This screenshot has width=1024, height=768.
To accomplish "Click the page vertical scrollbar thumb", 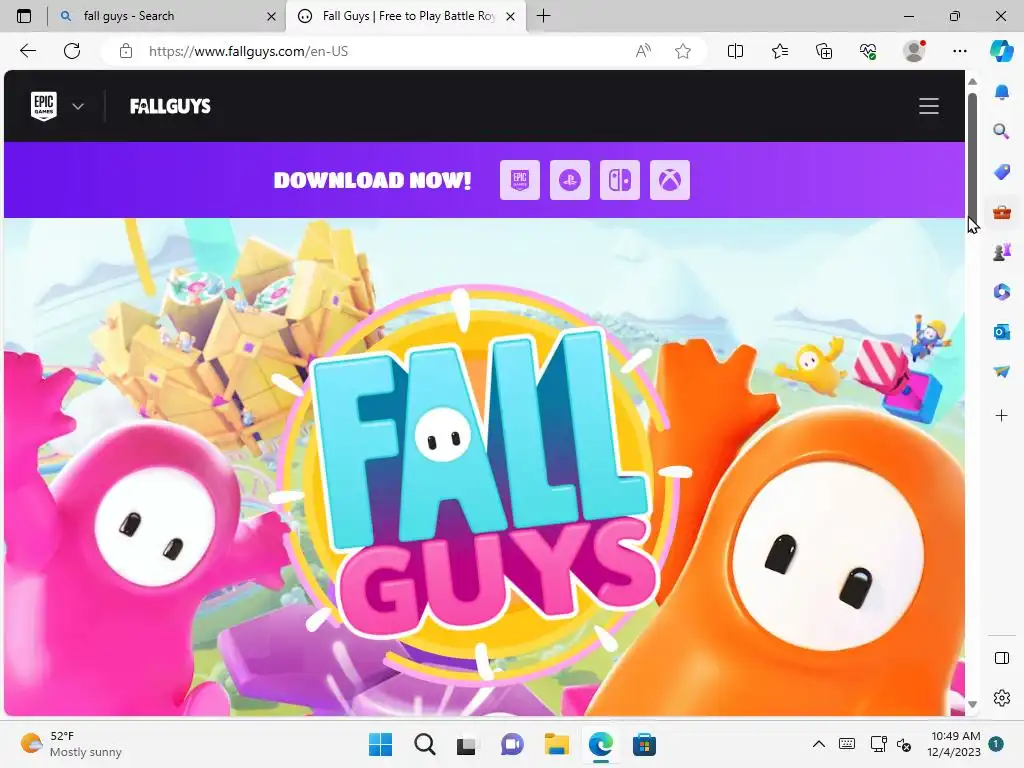I will tap(972, 158).
